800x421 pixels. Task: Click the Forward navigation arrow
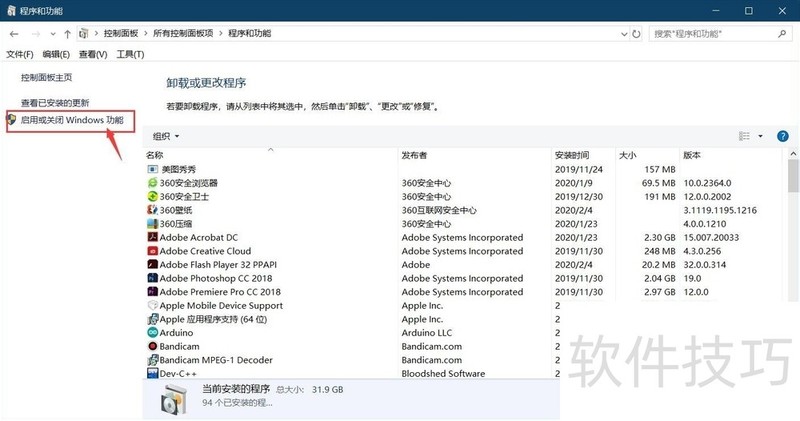click(36, 34)
